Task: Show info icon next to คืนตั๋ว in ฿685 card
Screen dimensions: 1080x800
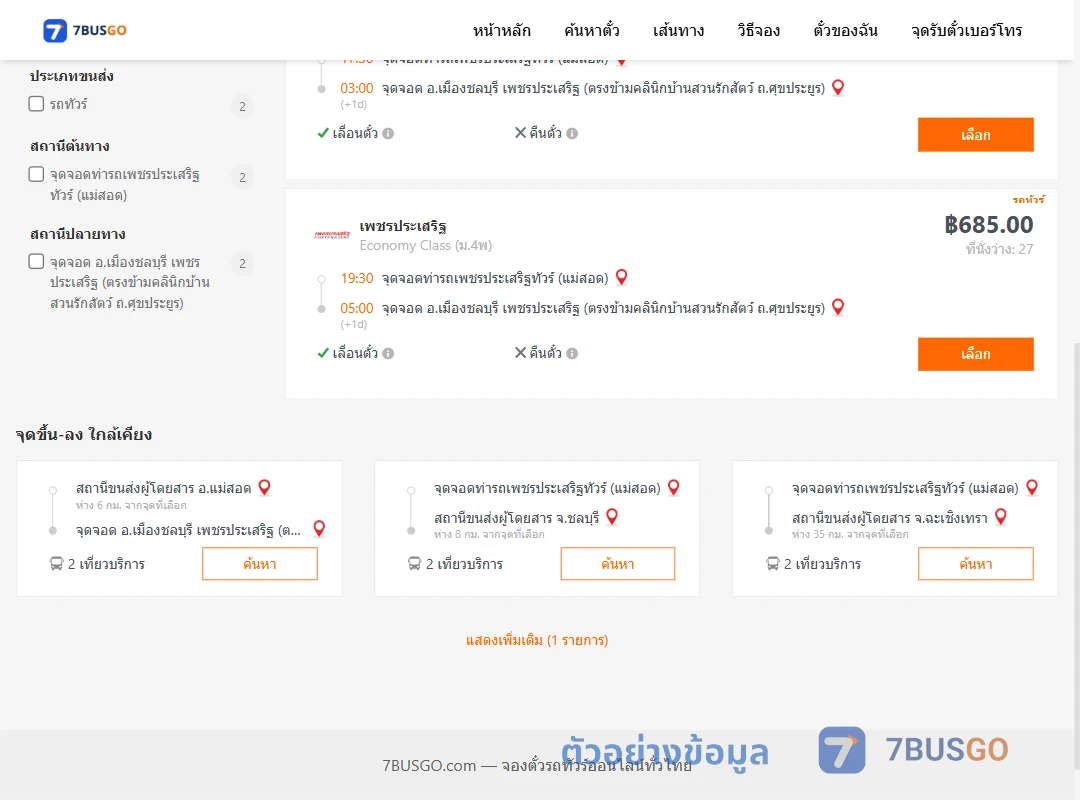Action: coord(572,353)
